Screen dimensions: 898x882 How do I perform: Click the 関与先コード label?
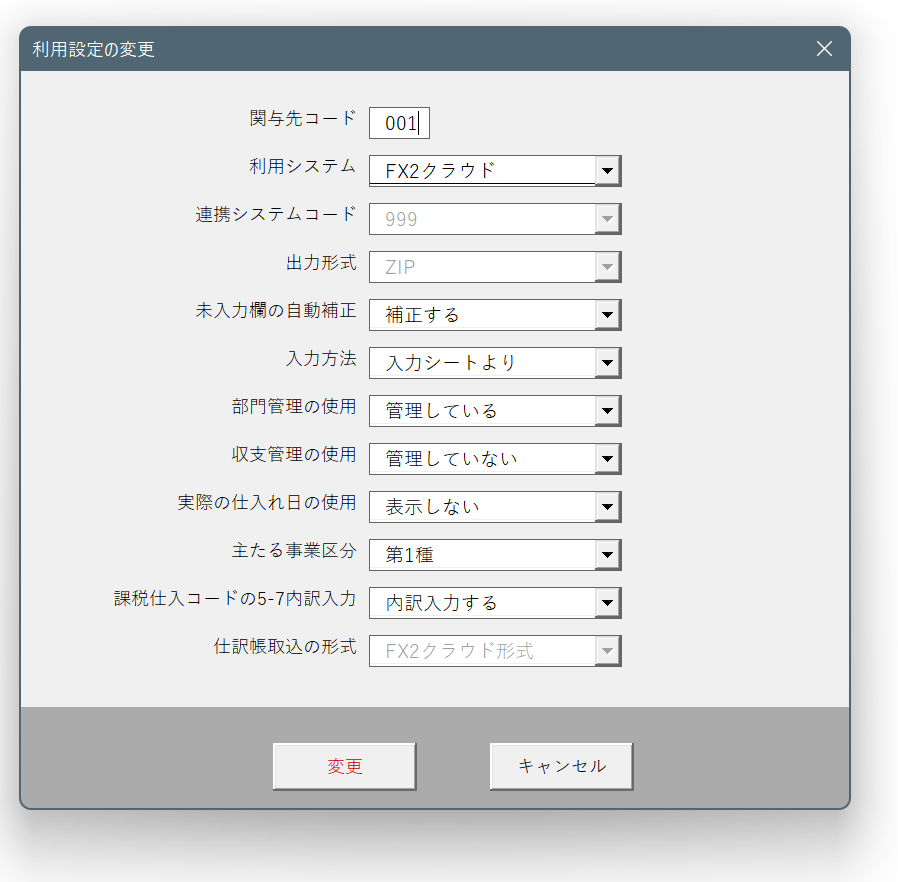303,118
